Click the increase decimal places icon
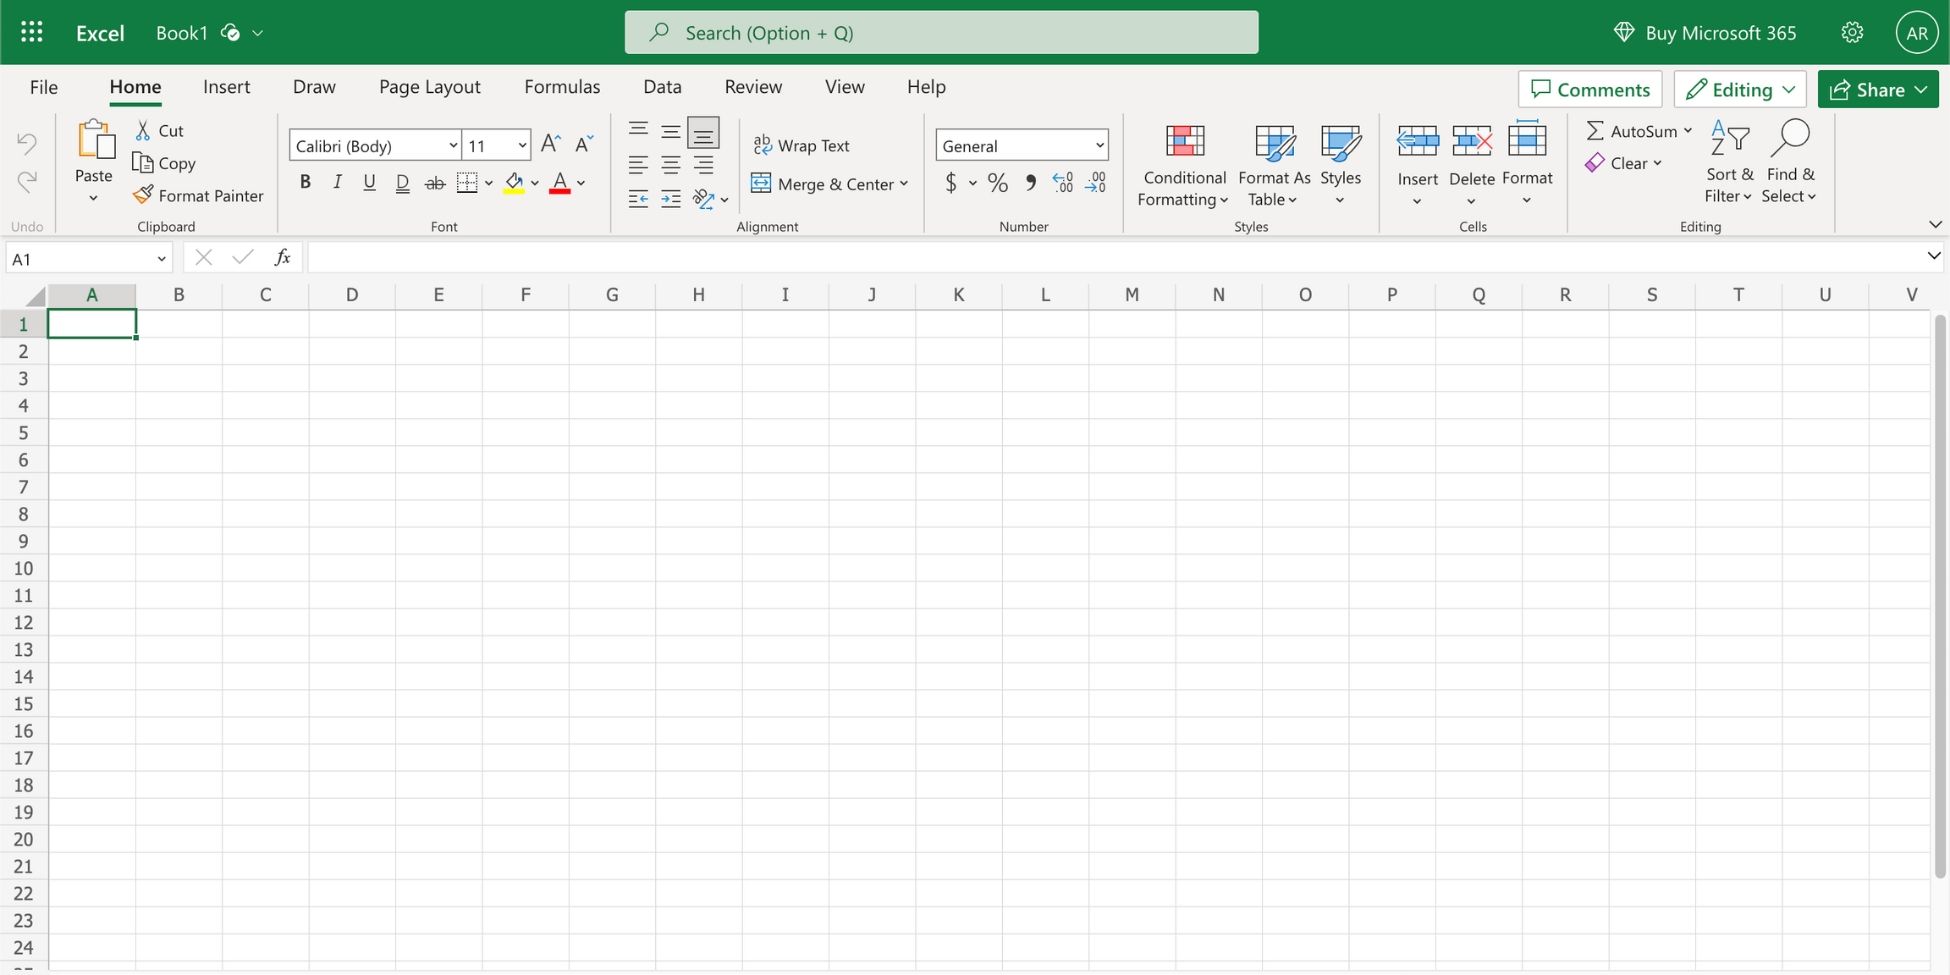The height and width of the screenshot is (975, 1950). [1063, 183]
